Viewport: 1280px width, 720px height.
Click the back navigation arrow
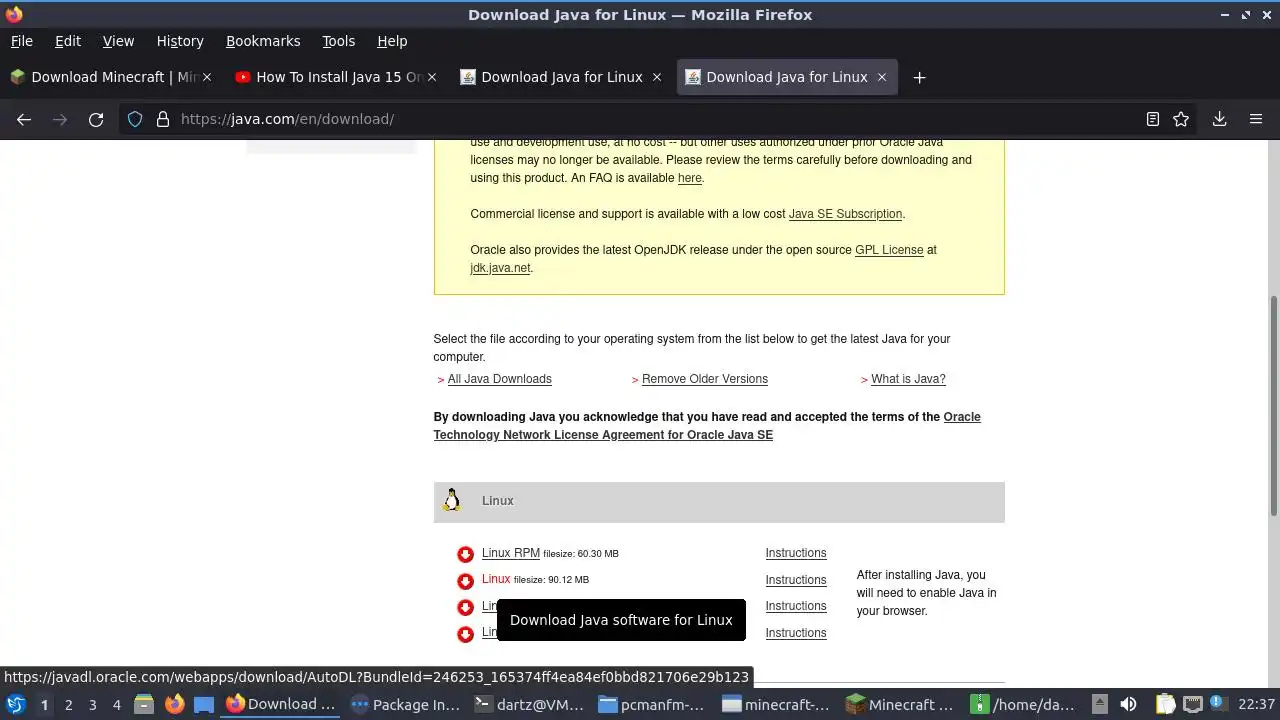coord(24,119)
